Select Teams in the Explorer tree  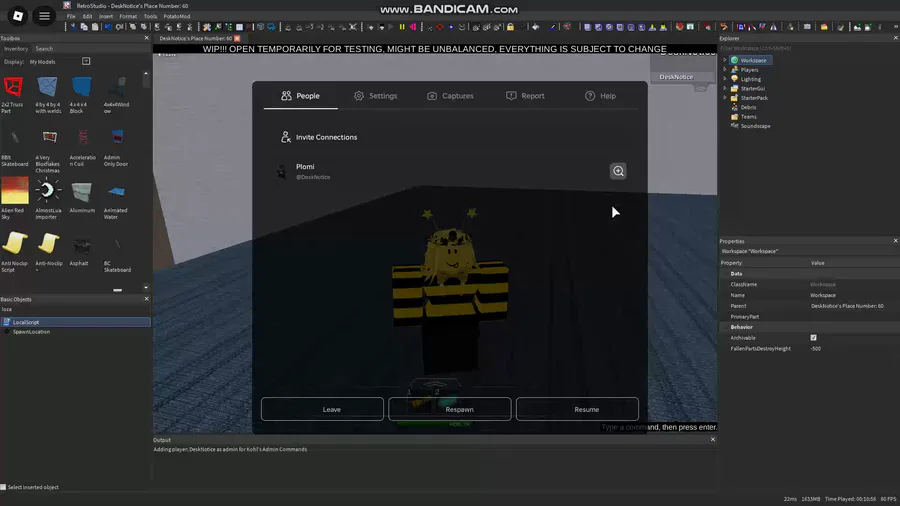748,116
